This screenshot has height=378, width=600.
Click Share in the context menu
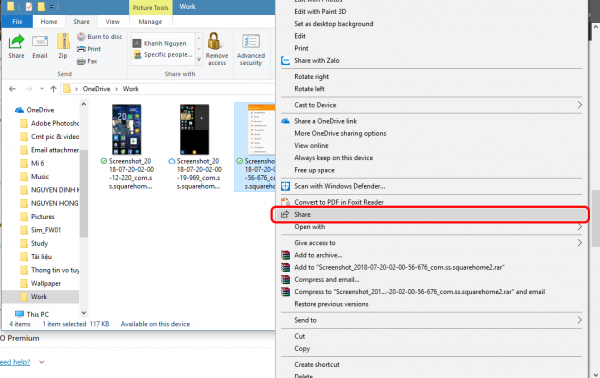pos(430,215)
